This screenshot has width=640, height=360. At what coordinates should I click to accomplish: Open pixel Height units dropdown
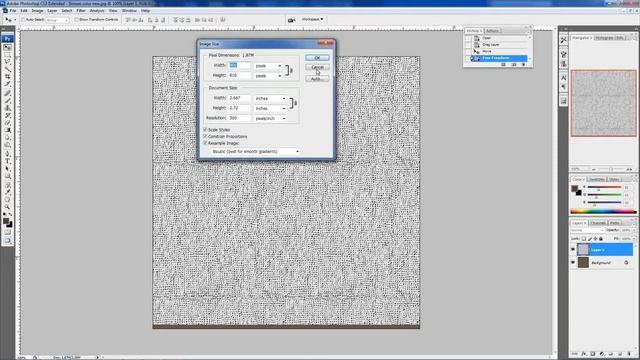[268, 76]
